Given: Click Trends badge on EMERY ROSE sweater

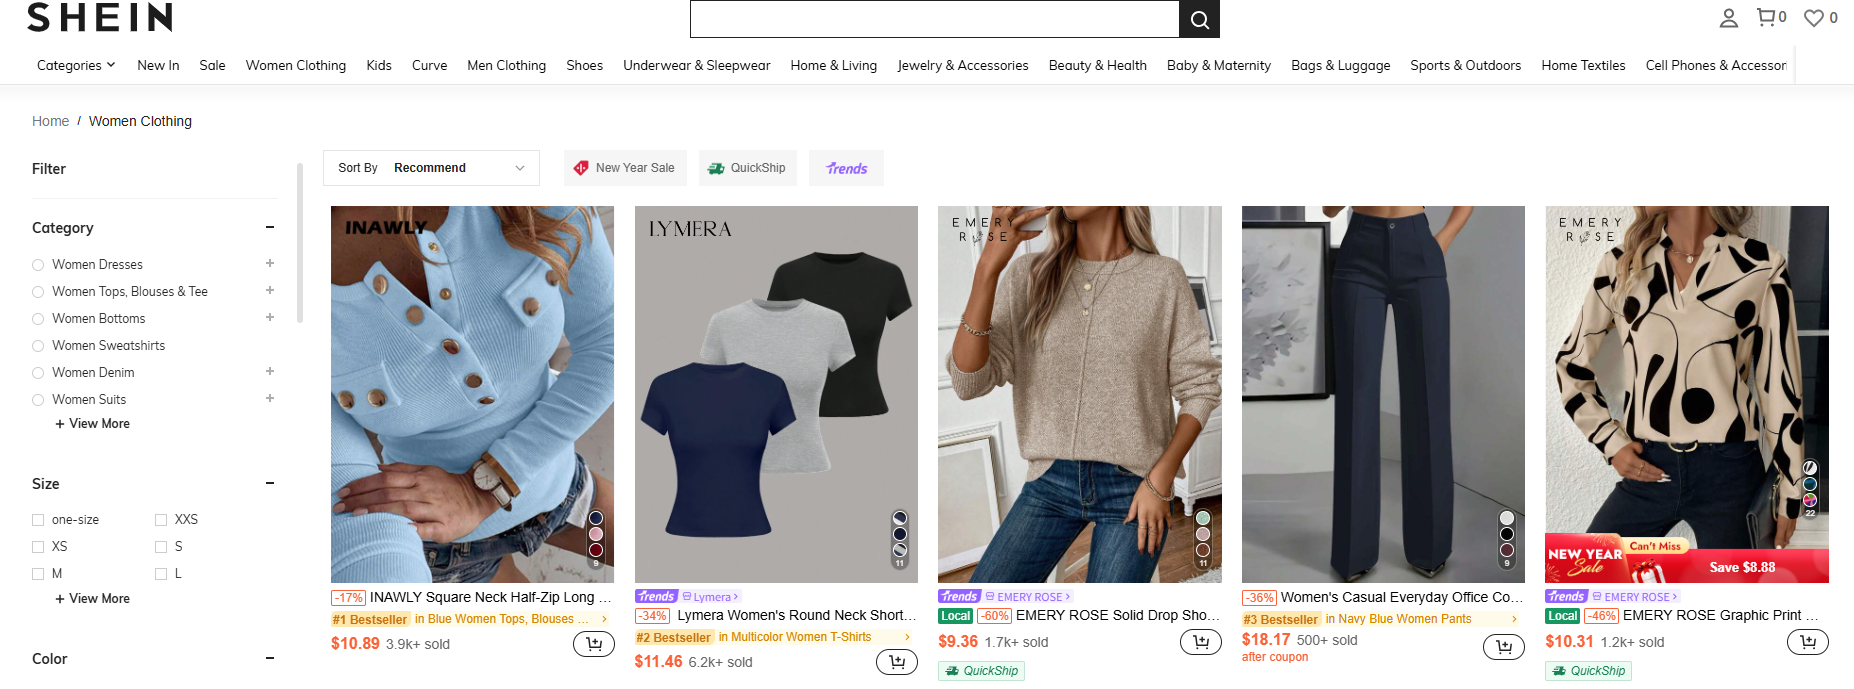Looking at the screenshot, I should click(x=959, y=596).
